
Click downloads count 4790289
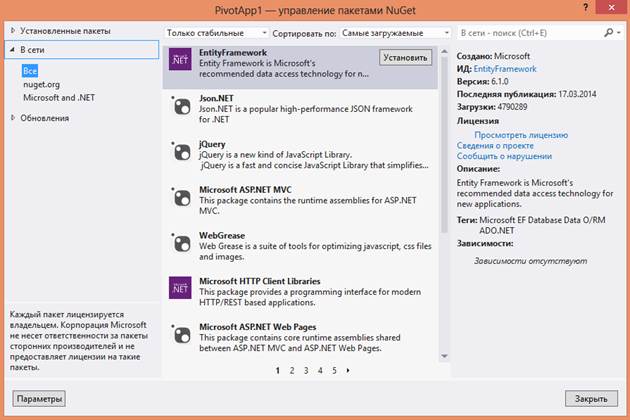click(512, 107)
